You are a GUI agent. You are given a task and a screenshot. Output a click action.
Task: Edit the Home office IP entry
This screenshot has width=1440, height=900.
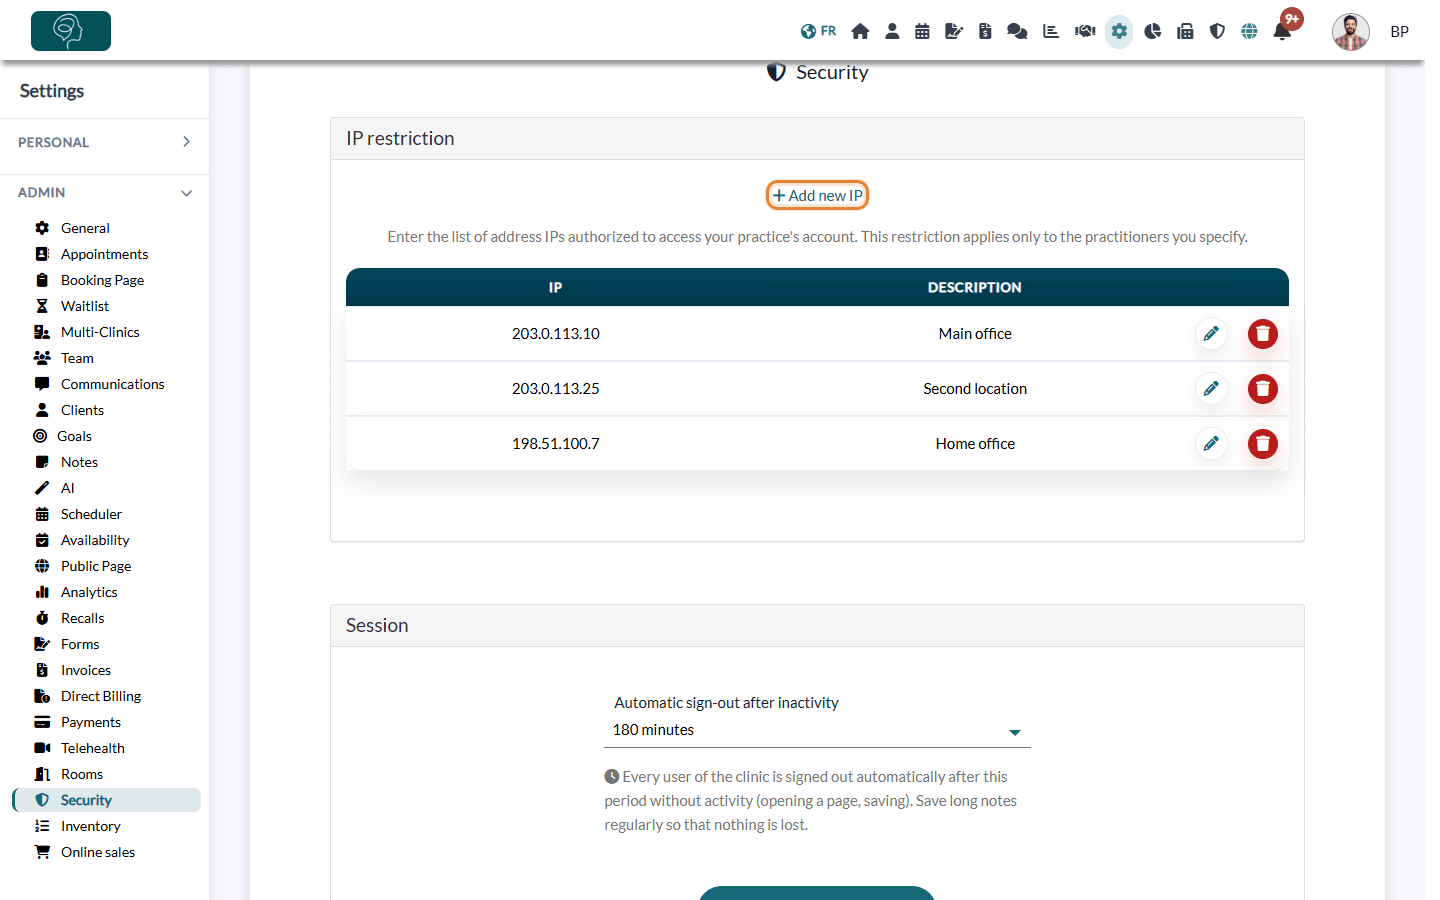(1211, 444)
